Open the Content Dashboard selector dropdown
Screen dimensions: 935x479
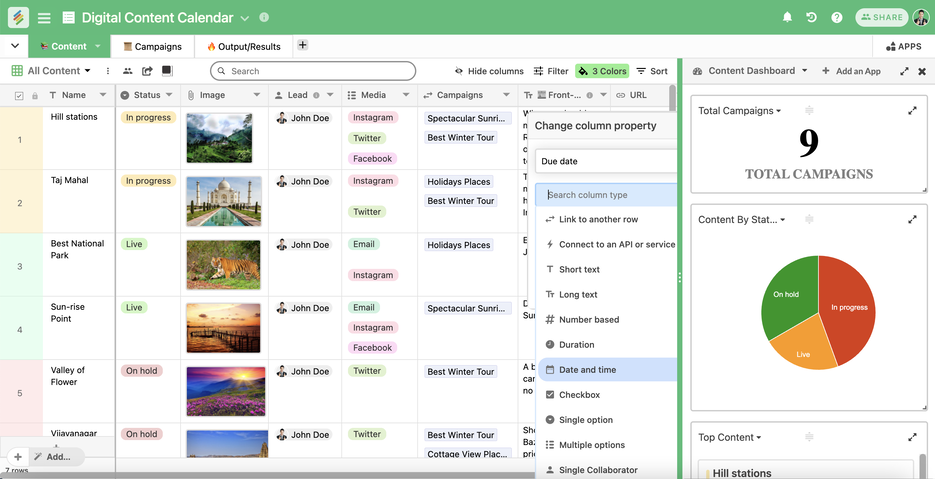click(x=804, y=70)
